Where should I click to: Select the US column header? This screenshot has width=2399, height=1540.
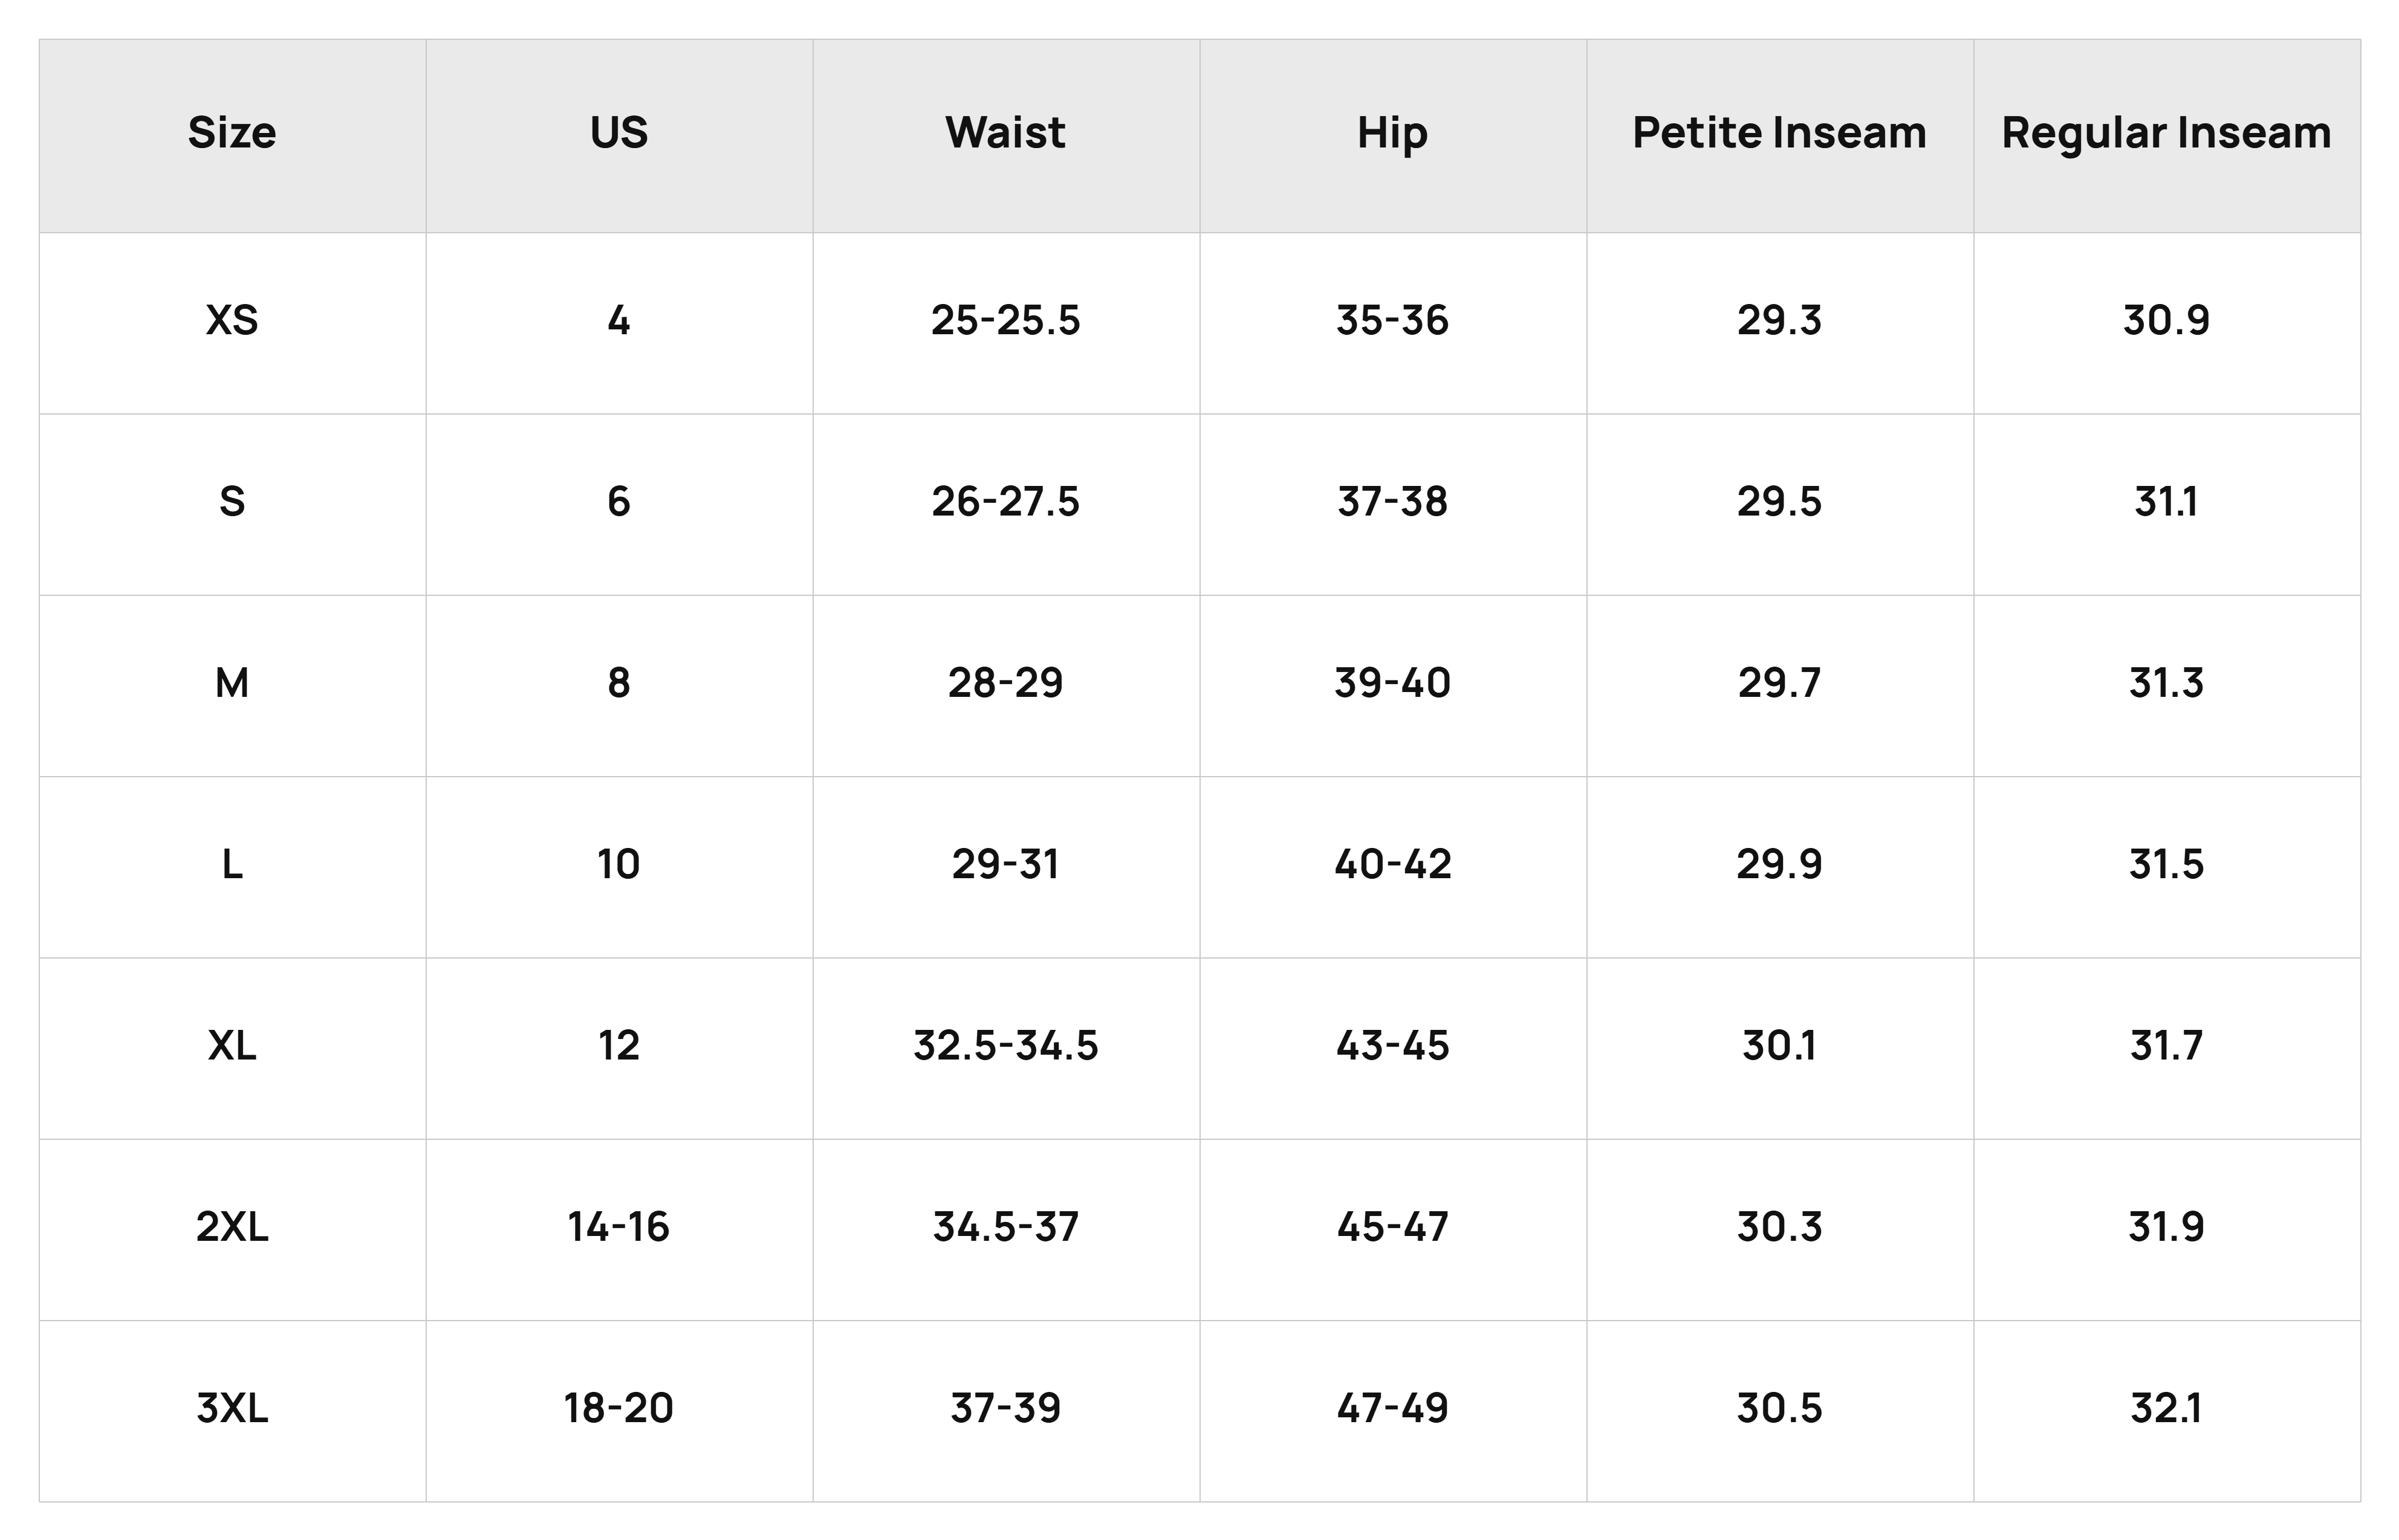619,133
